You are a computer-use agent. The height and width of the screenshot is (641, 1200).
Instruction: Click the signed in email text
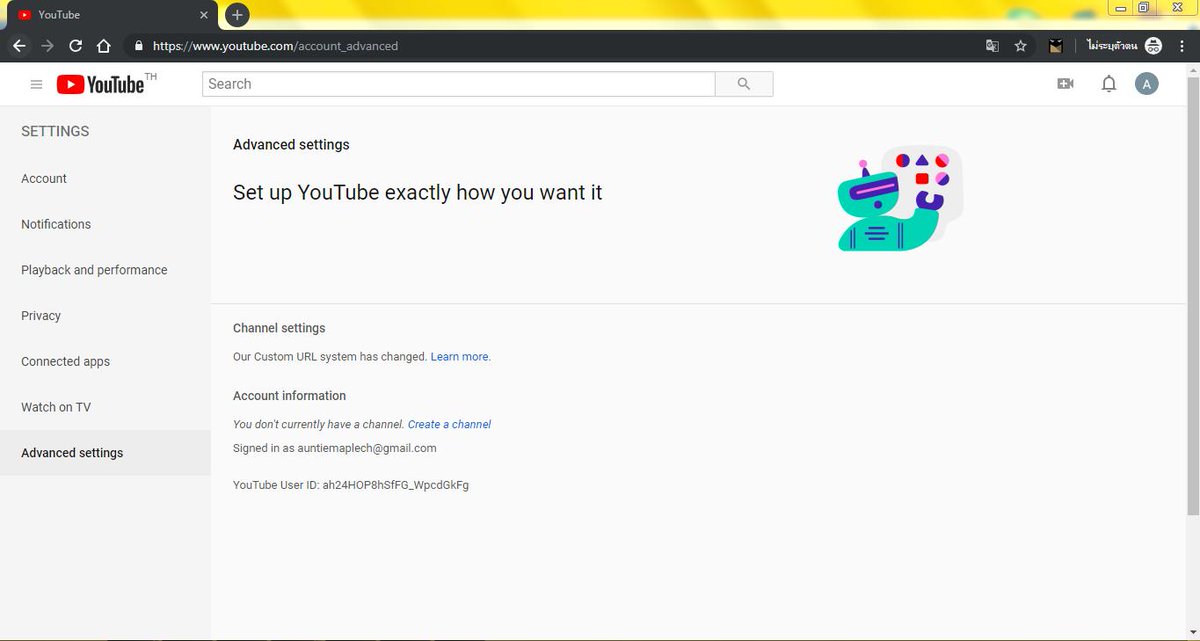point(335,448)
